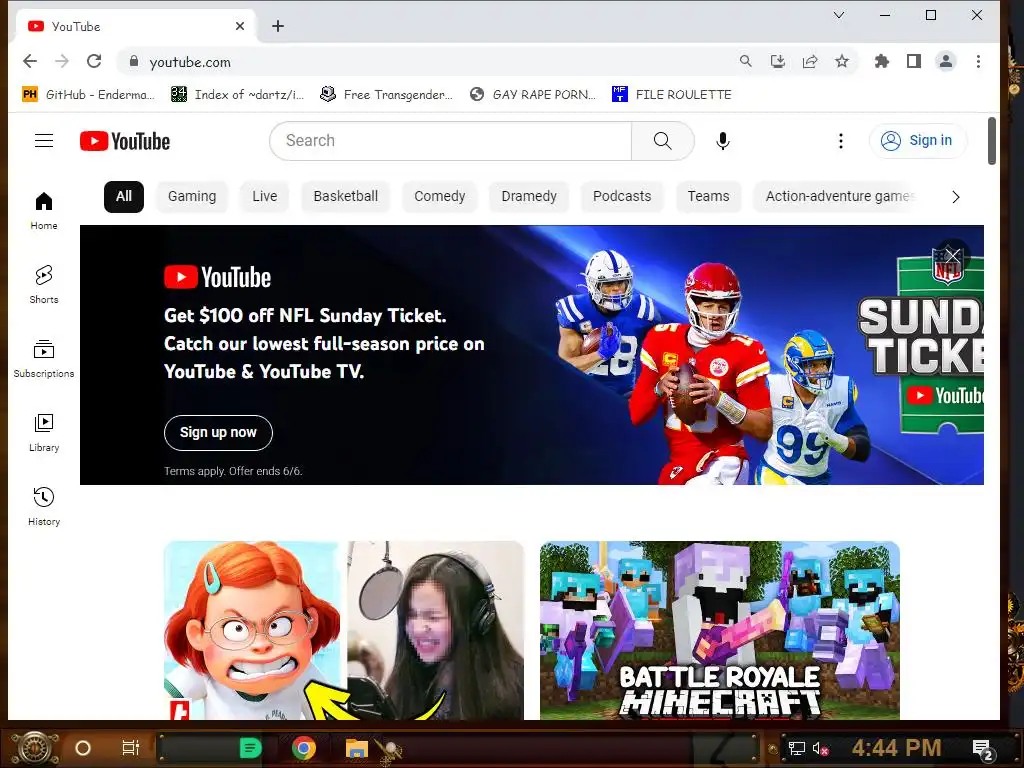
Task: Click the install app icon in address bar
Action: [x=777, y=61]
